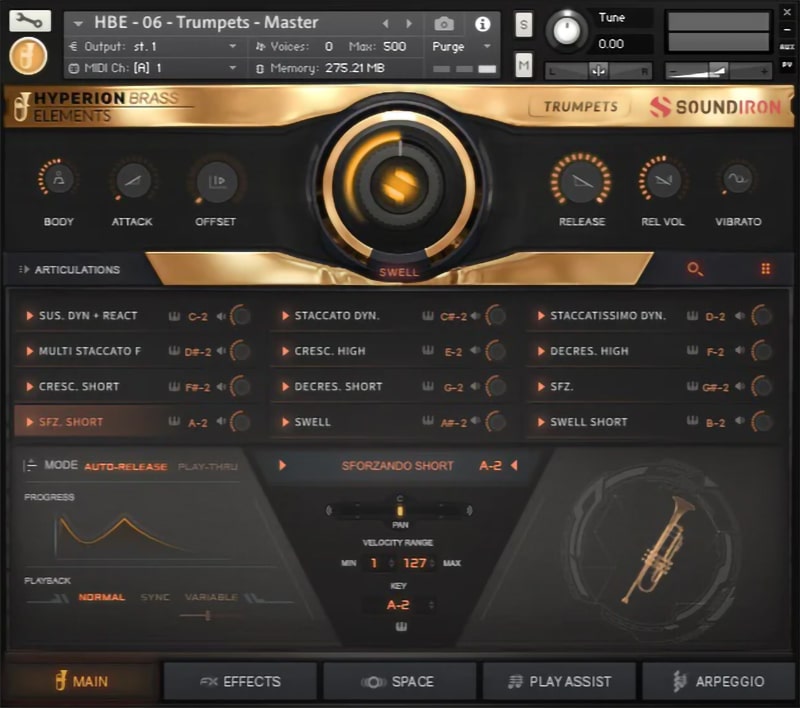The width and height of the screenshot is (800, 708).
Task: Expand the Articulations header arrow
Action: point(23,269)
